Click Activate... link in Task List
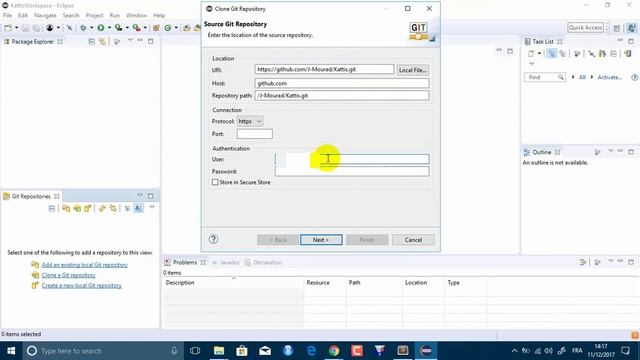The image size is (640, 360). (609, 77)
